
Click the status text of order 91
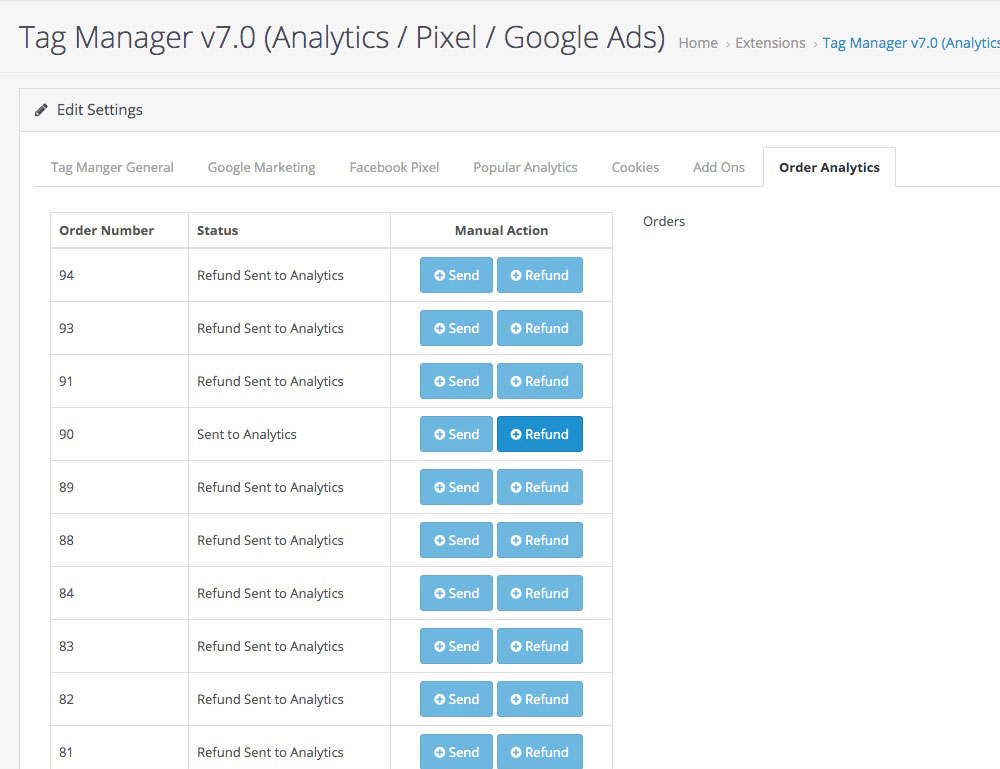[x=270, y=381]
